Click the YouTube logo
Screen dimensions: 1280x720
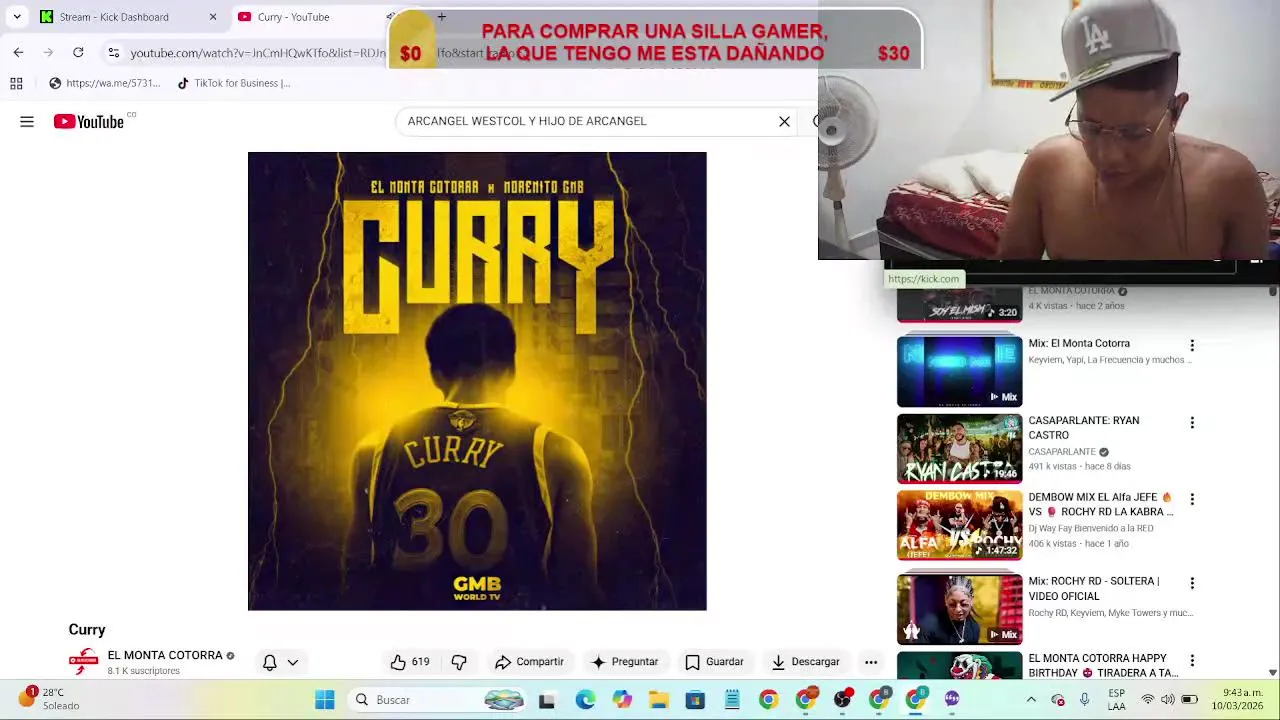[89, 121]
